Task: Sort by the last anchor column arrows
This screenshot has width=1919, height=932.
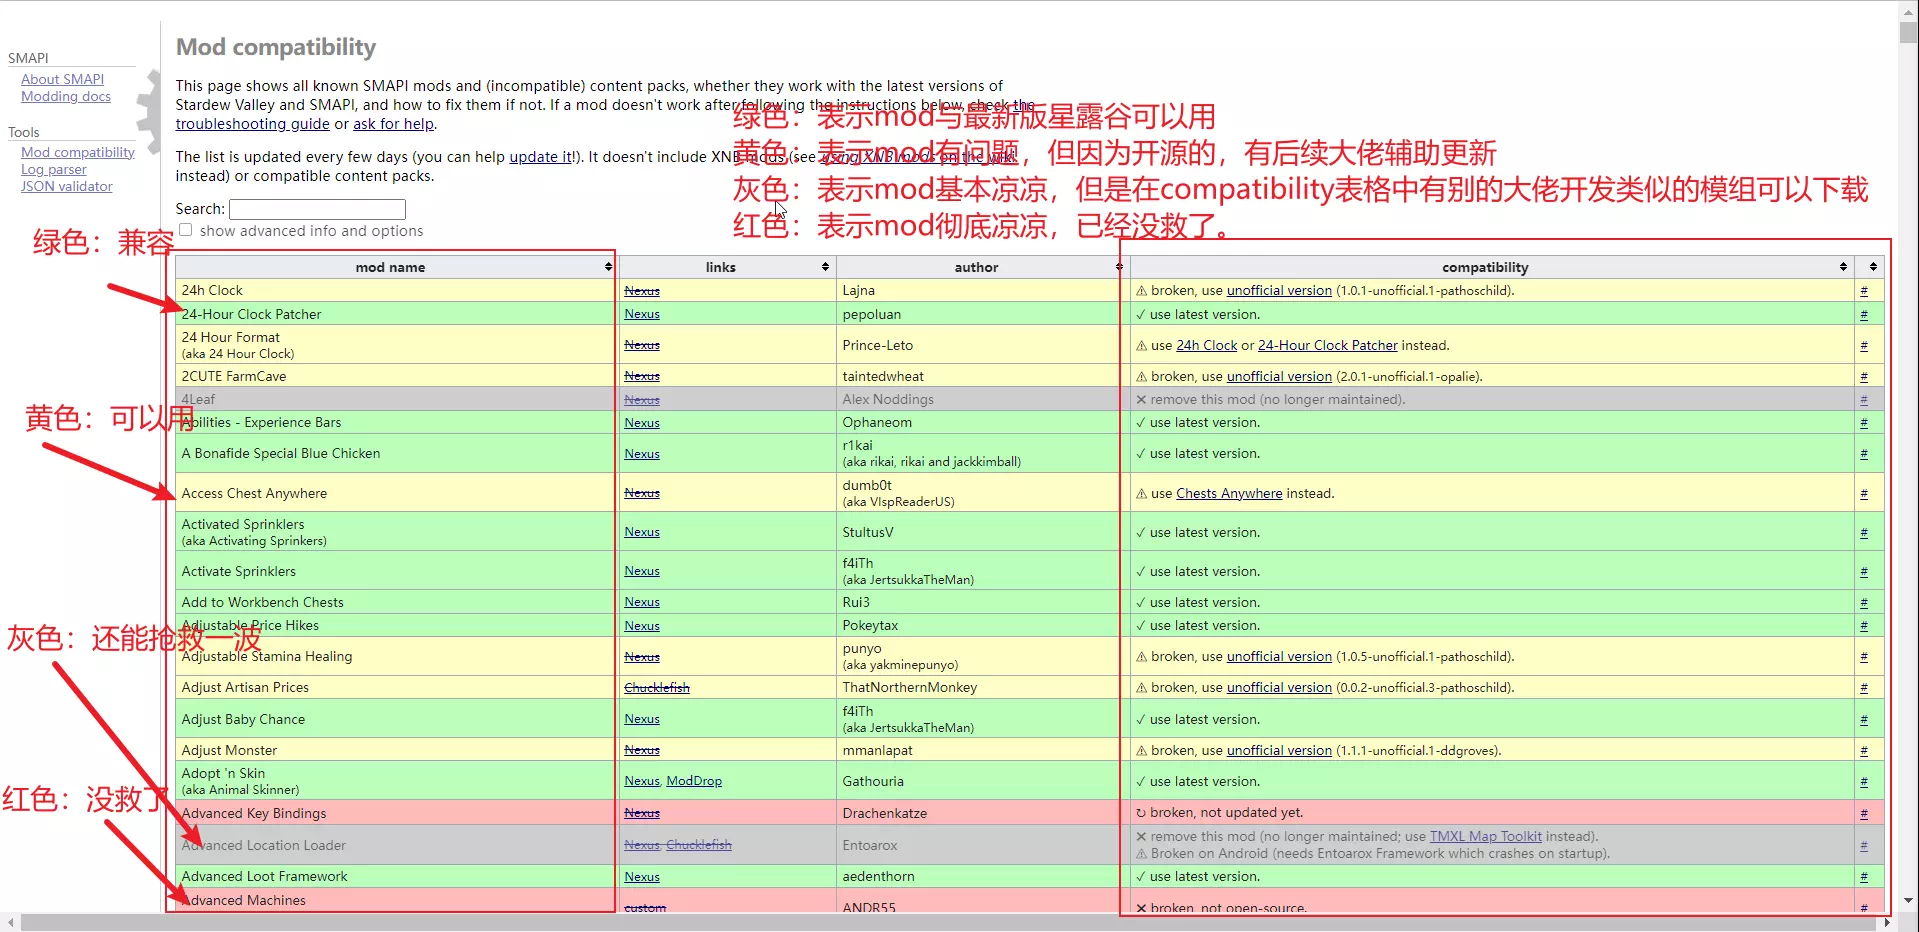Action: (x=1873, y=267)
